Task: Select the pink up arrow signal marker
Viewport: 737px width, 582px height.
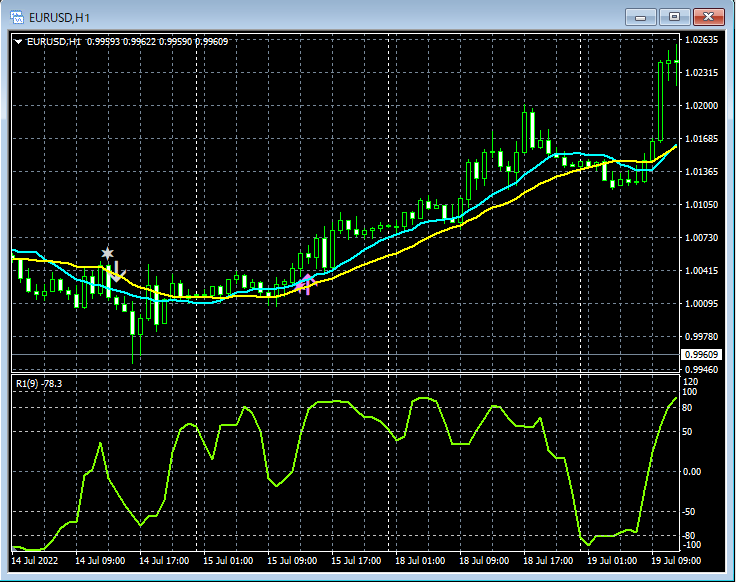Action: click(307, 284)
